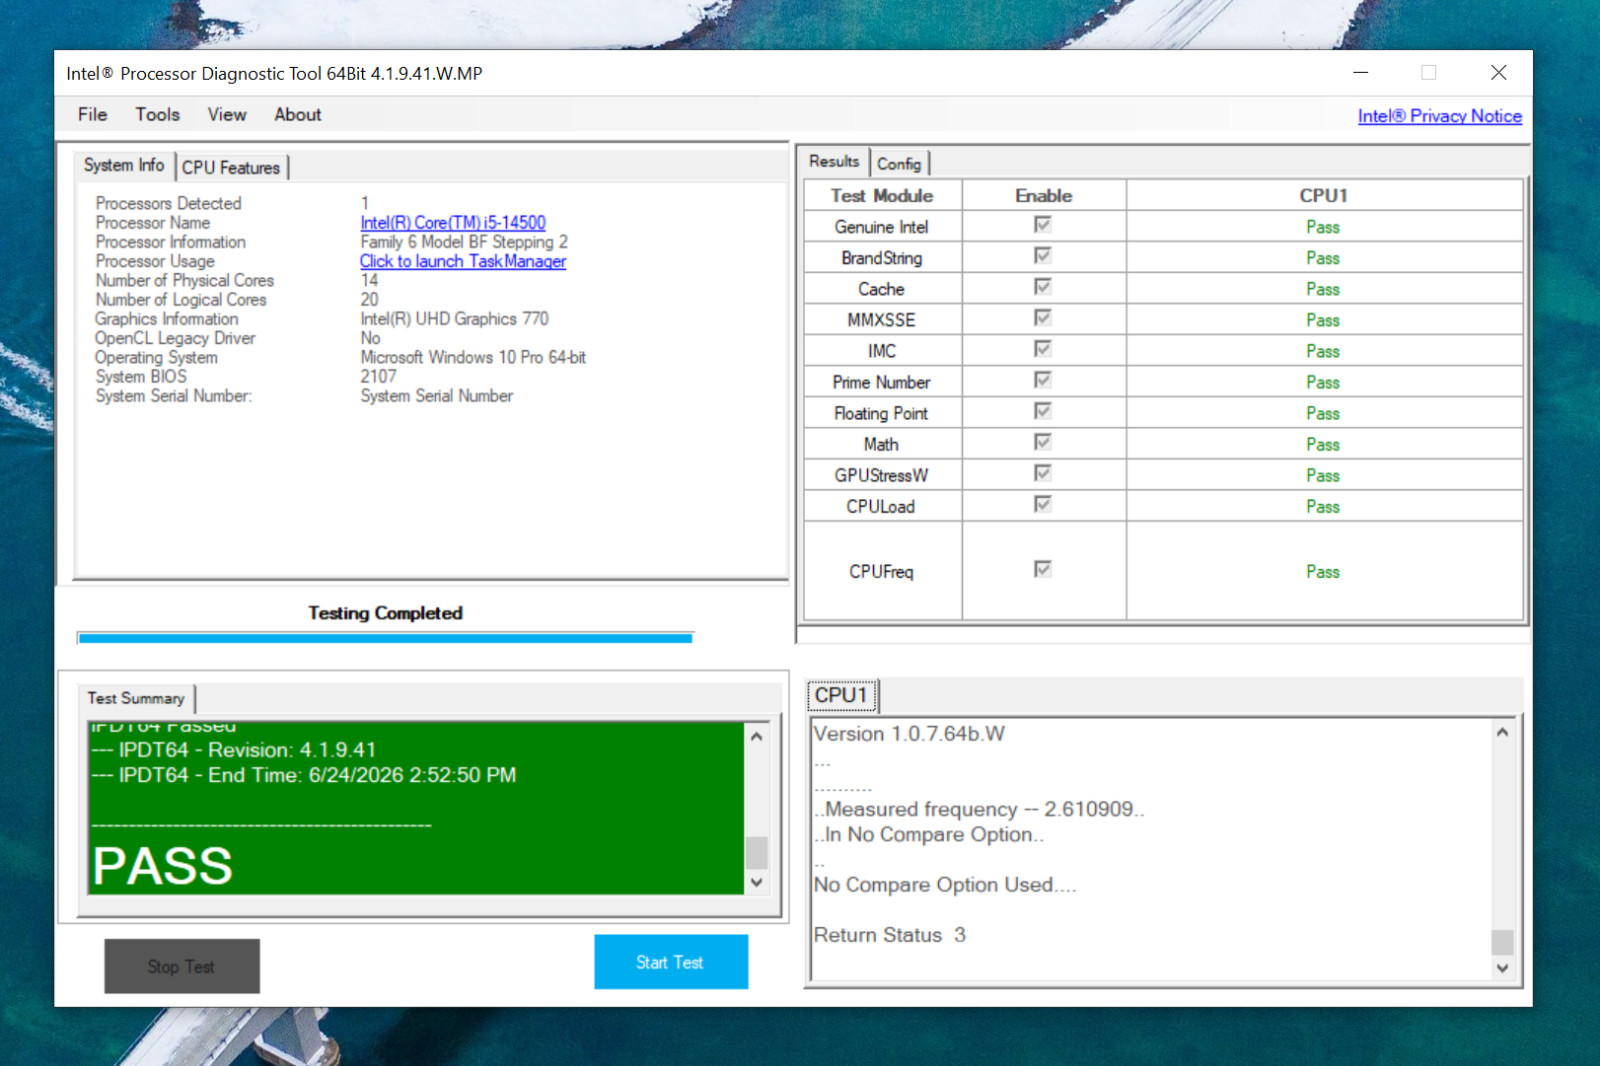Select the Test Summary tab

(136, 698)
